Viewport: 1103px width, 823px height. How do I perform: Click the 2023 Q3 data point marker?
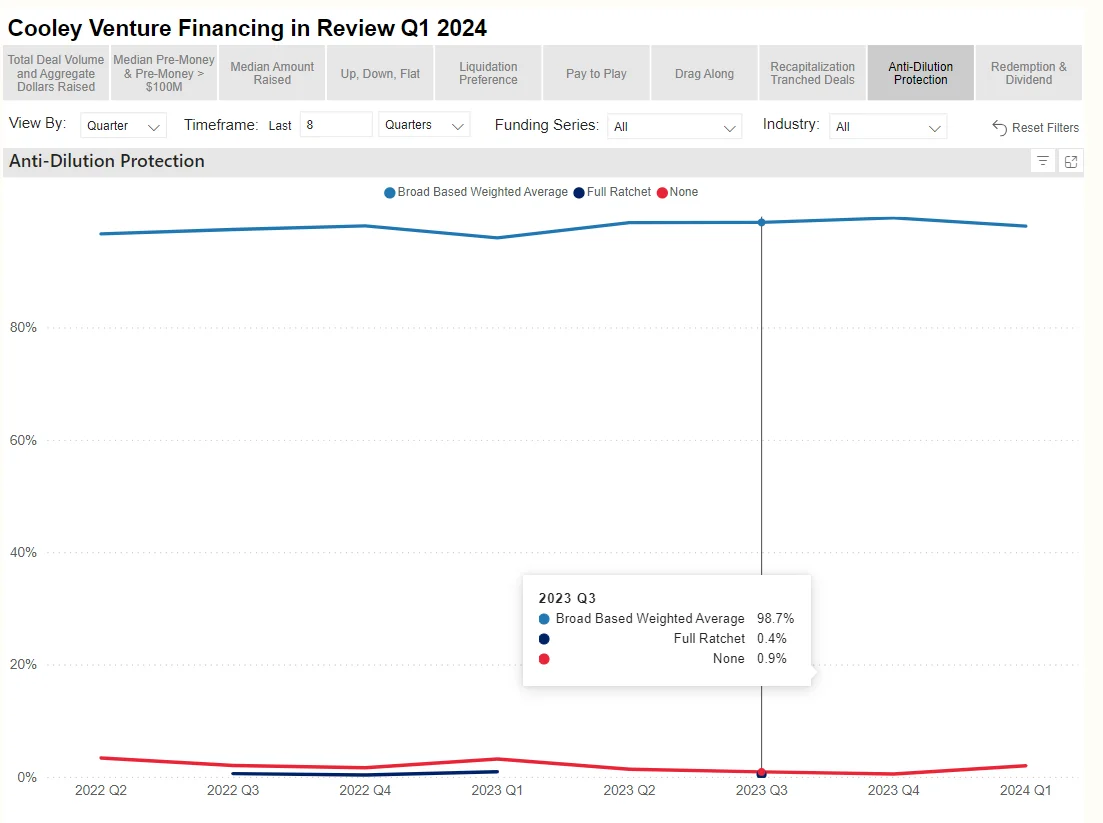pyautogui.click(x=761, y=222)
